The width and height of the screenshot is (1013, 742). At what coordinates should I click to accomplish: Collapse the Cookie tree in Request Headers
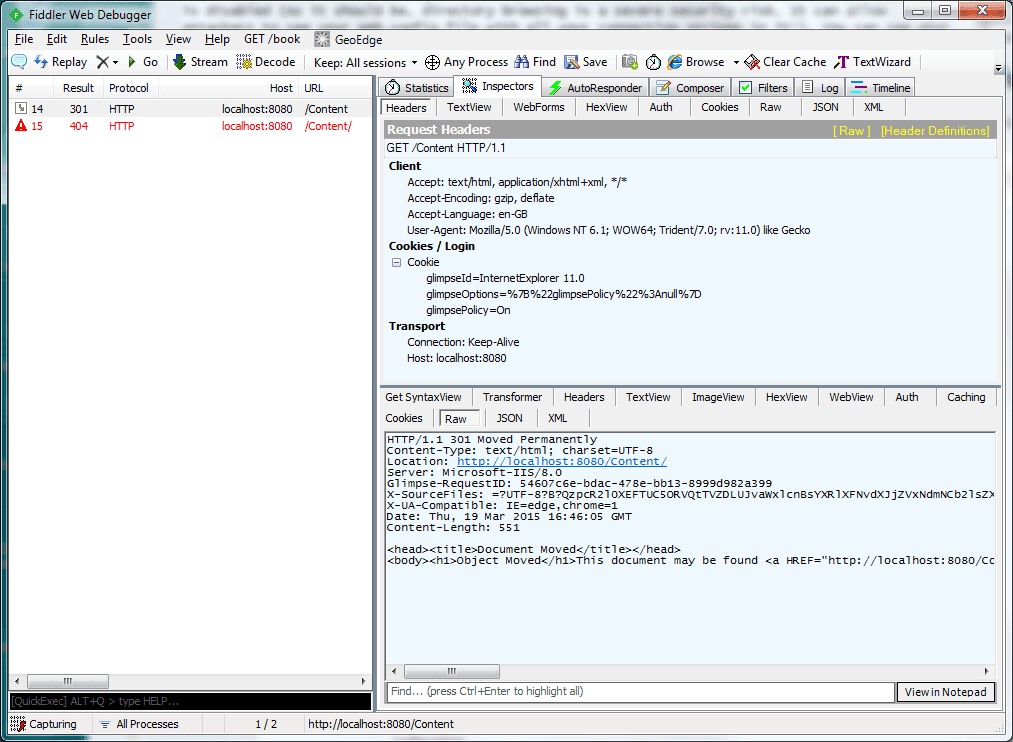point(397,261)
